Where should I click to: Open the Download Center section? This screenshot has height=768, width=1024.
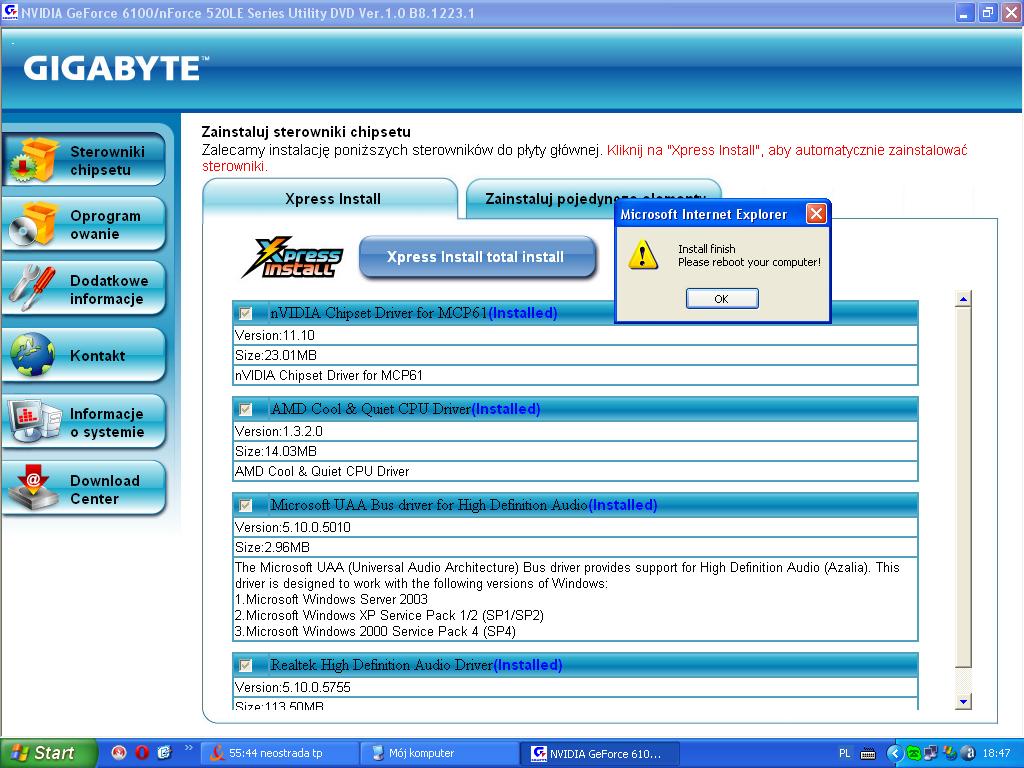tap(84, 488)
